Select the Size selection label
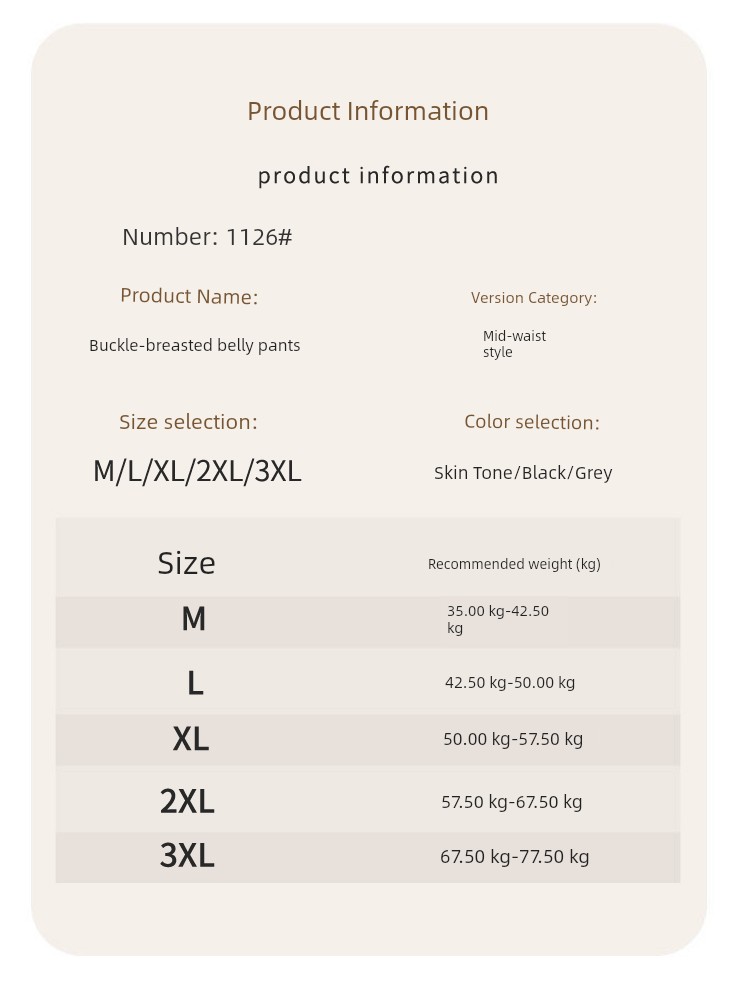750x987 pixels. (x=188, y=422)
